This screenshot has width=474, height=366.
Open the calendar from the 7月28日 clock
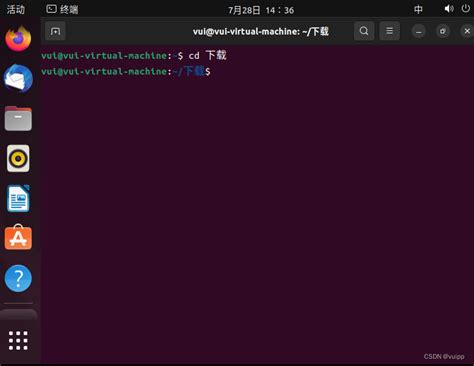pyautogui.click(x=261, y=10)
